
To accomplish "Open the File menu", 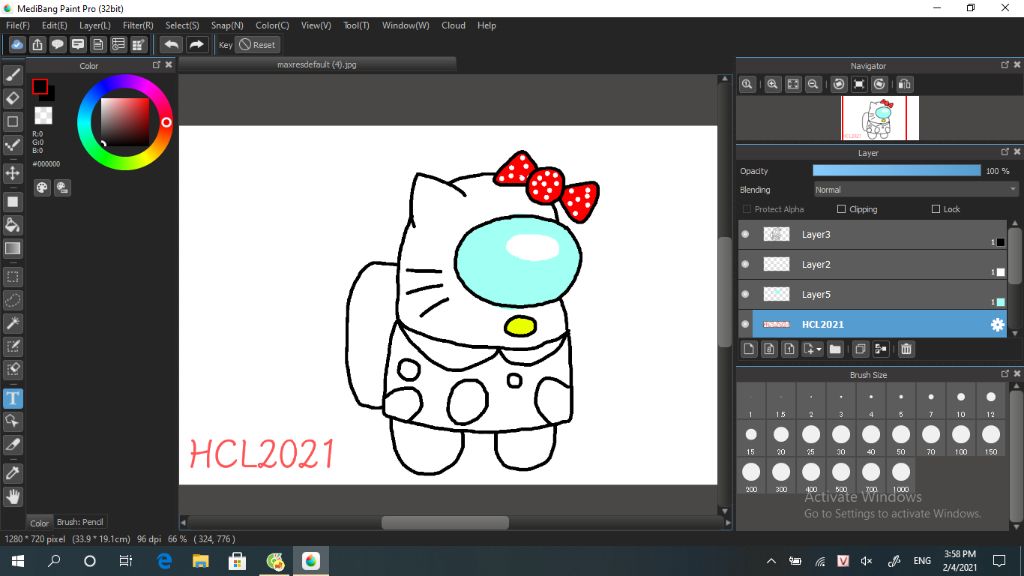I will pyautogui.click(x=18, y=25).
